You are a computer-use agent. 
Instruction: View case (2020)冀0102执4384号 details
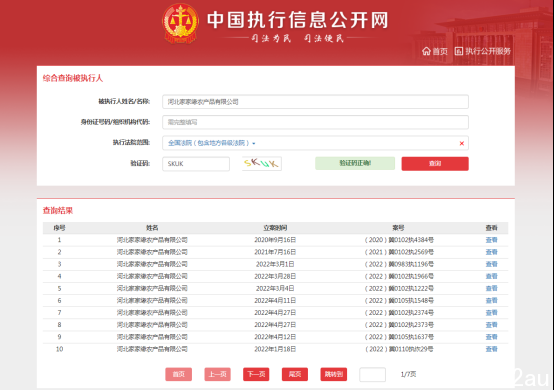[491, 240]
